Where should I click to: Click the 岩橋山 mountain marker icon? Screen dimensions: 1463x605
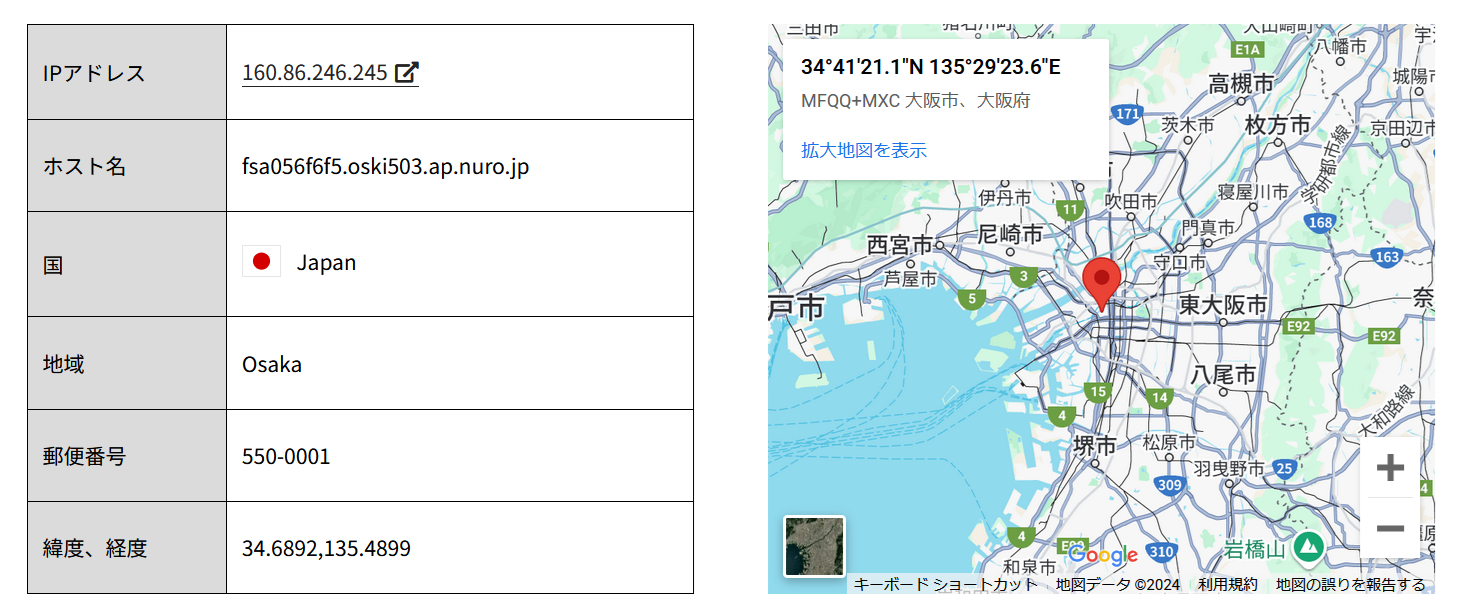(1307, 548)
